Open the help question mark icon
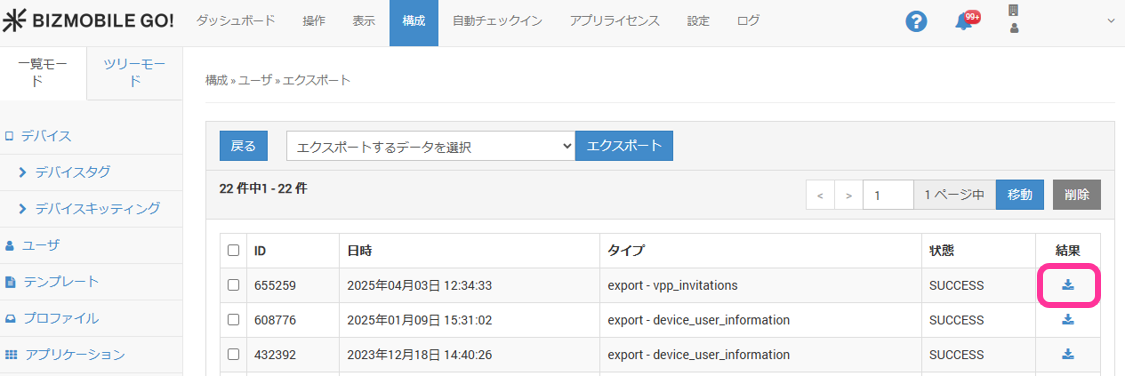The image size is (1125, 376). pyautogui.click(x=916, y=22)
